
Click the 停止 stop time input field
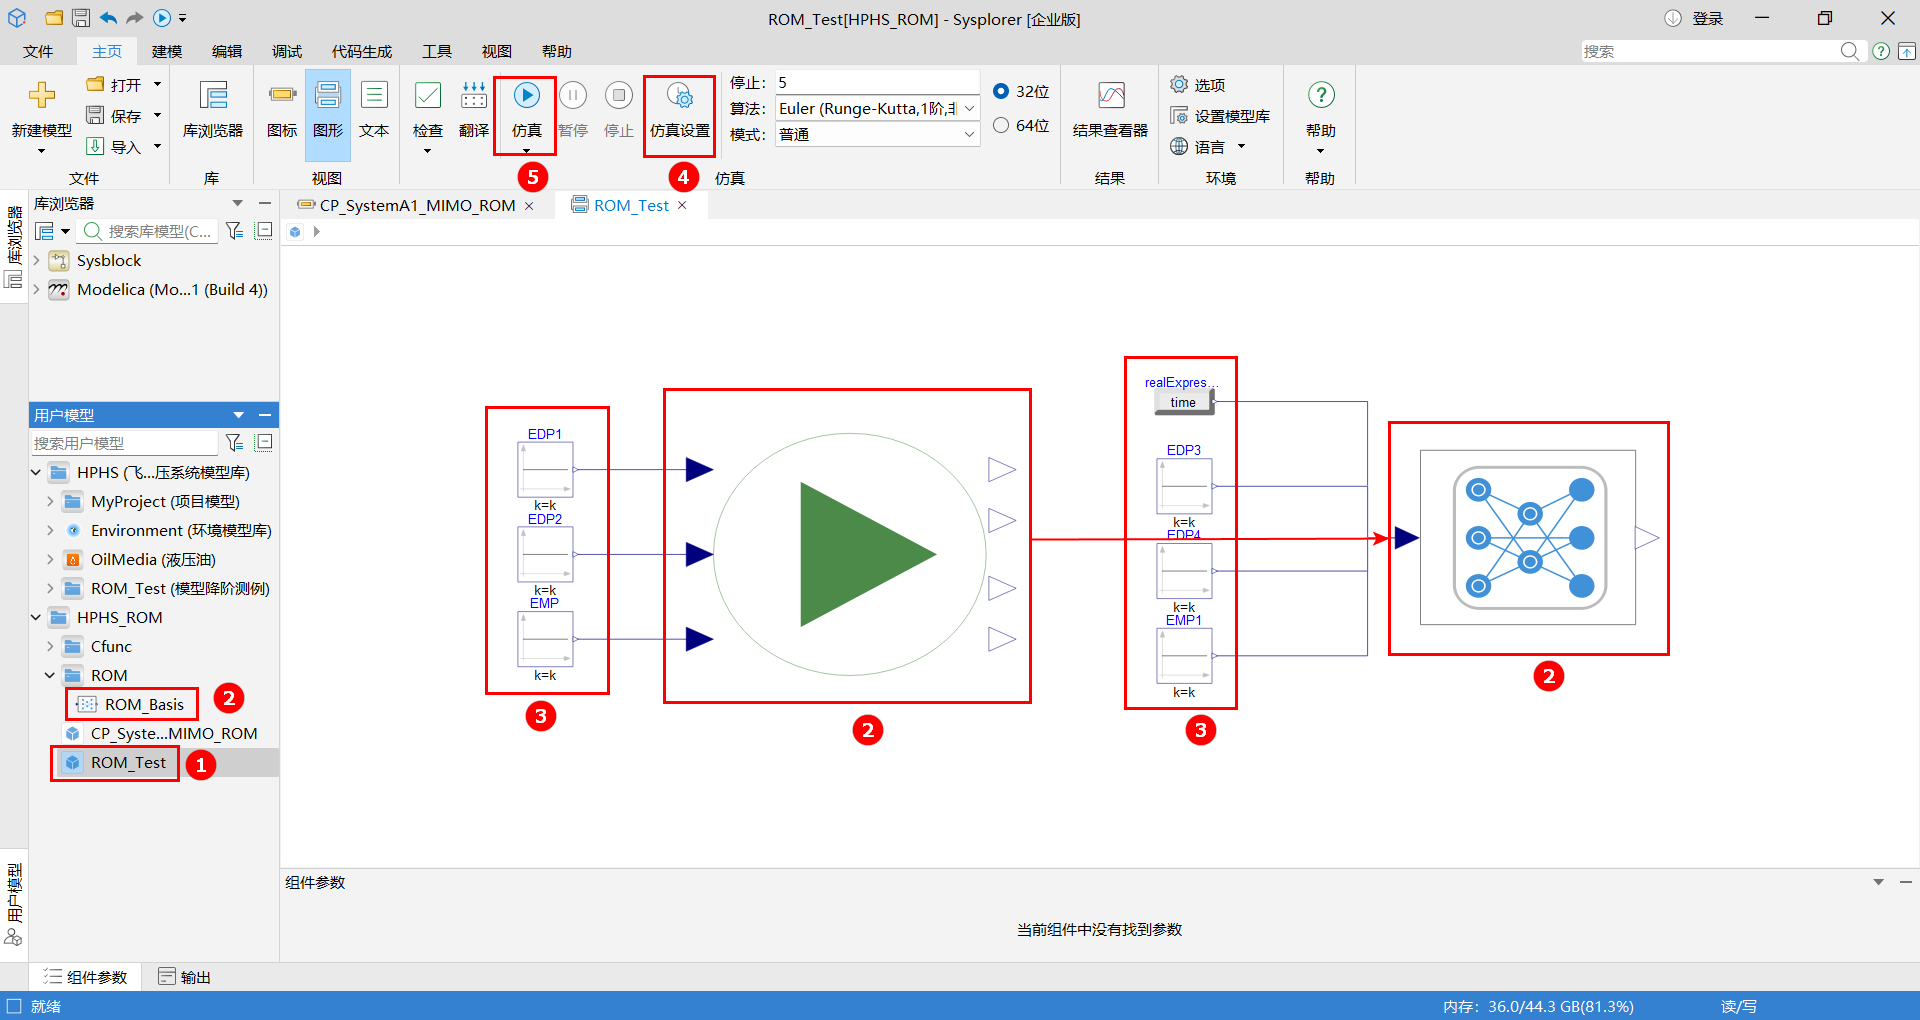pos(876,82)
